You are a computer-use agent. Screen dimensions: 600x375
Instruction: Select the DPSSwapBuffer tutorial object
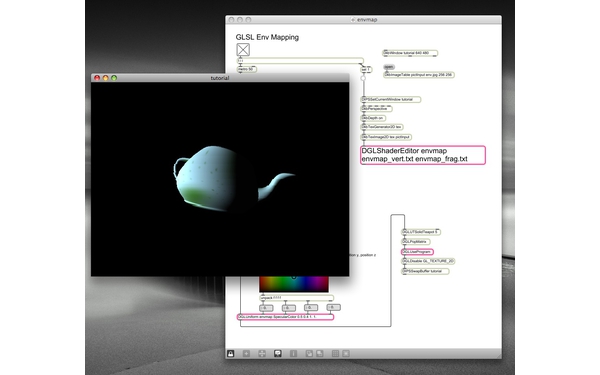pos(425,271)
